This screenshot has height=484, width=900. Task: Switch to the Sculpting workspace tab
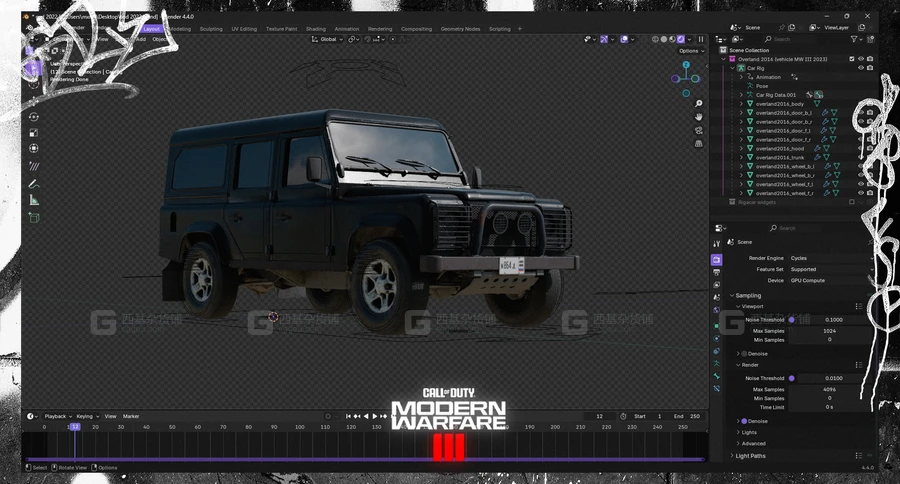pyautogui.click(x=211, y=29)
